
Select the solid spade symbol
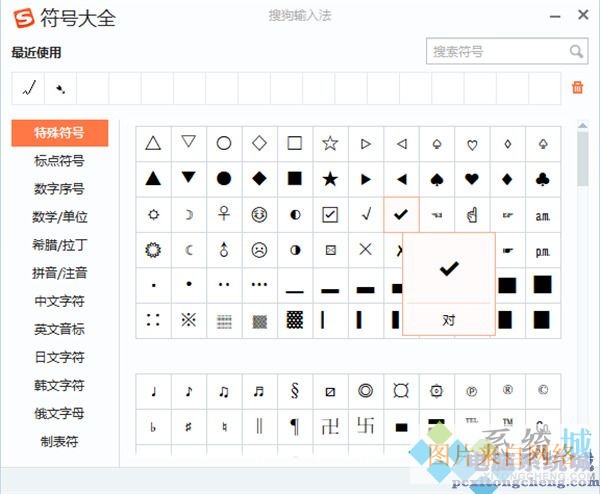point(437,179)
